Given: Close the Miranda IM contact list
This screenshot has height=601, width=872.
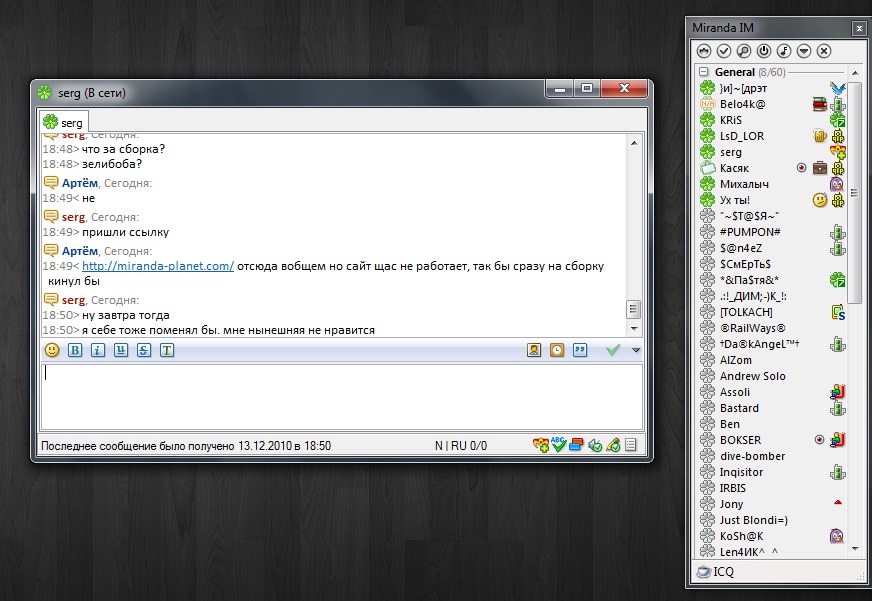Looking at the screenshot, I should pyautogui.click(x=859, y=28).
